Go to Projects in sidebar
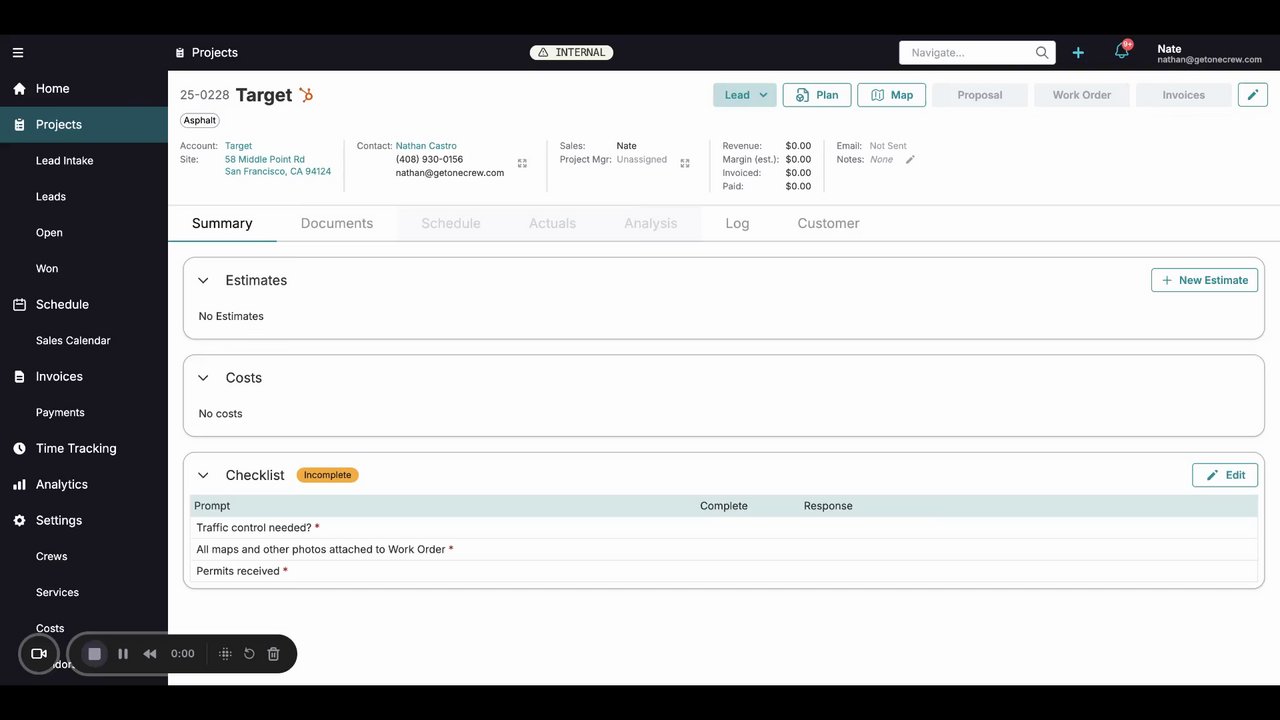Image resolution: width=1280 pixels, height=720 pixels. pyautogui.click(x=84, y=125)
